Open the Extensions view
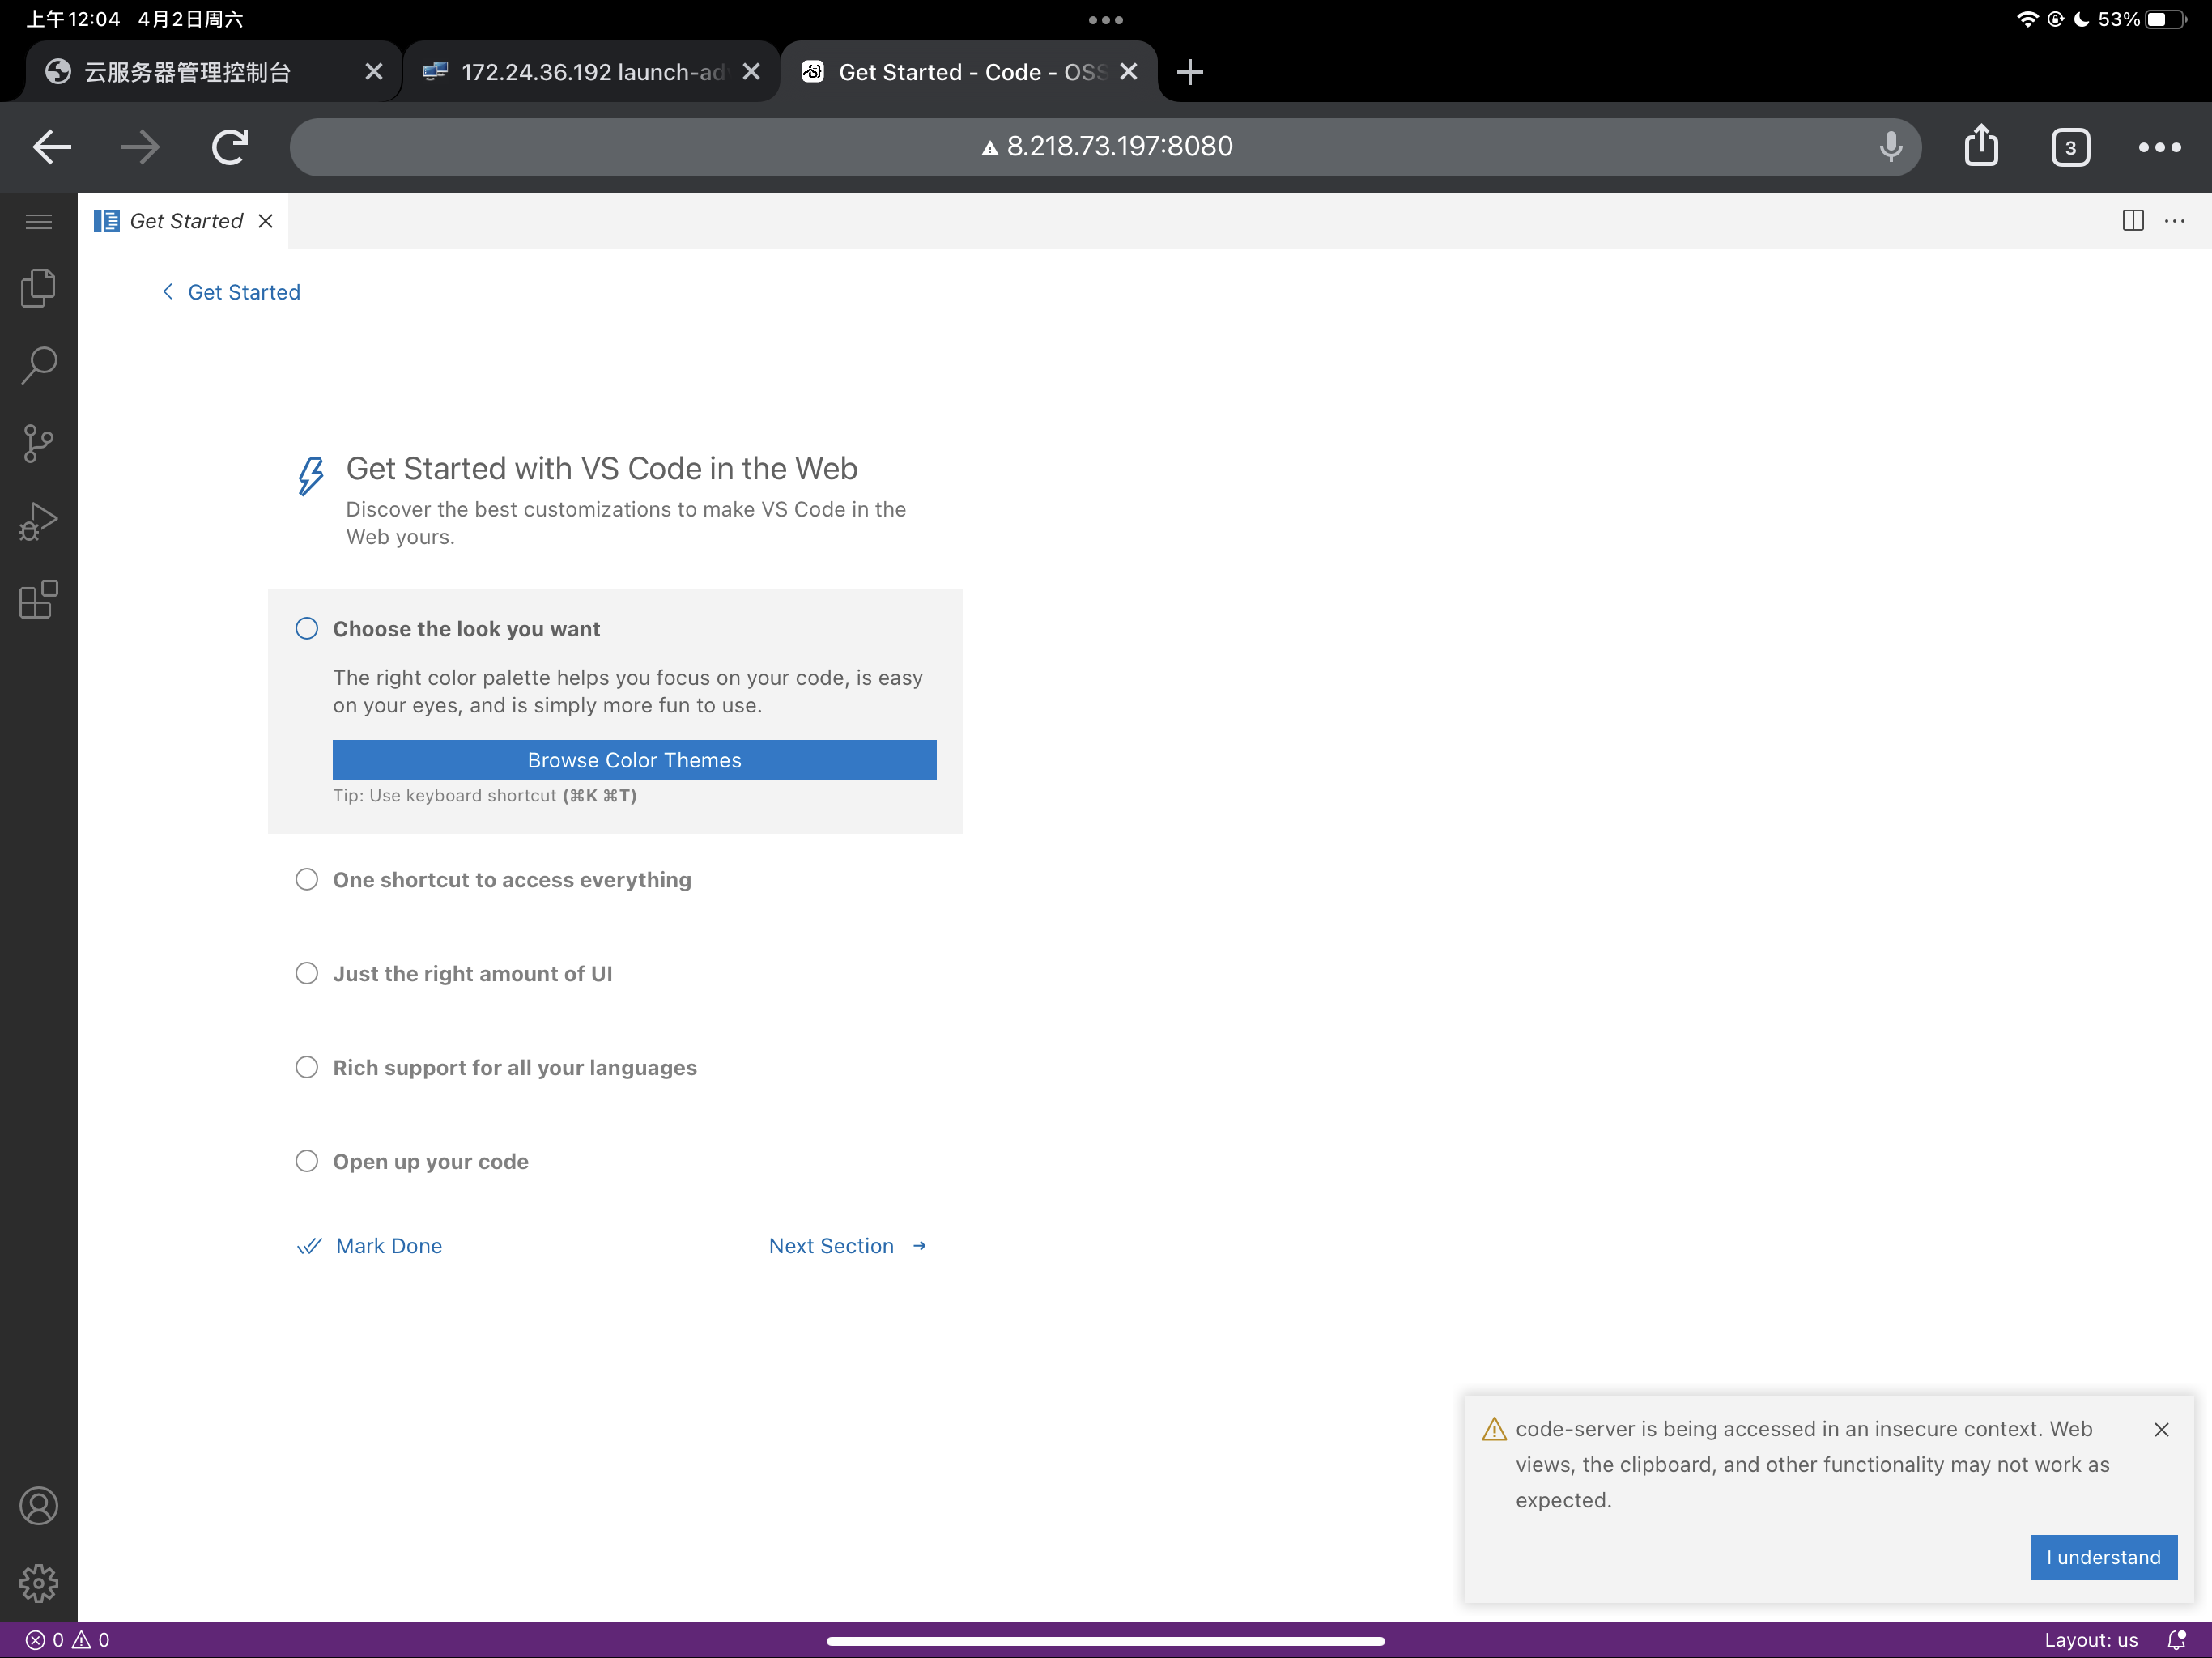Image resolution: width=2212 pixels, height=1658 pixels. [38, 599]
